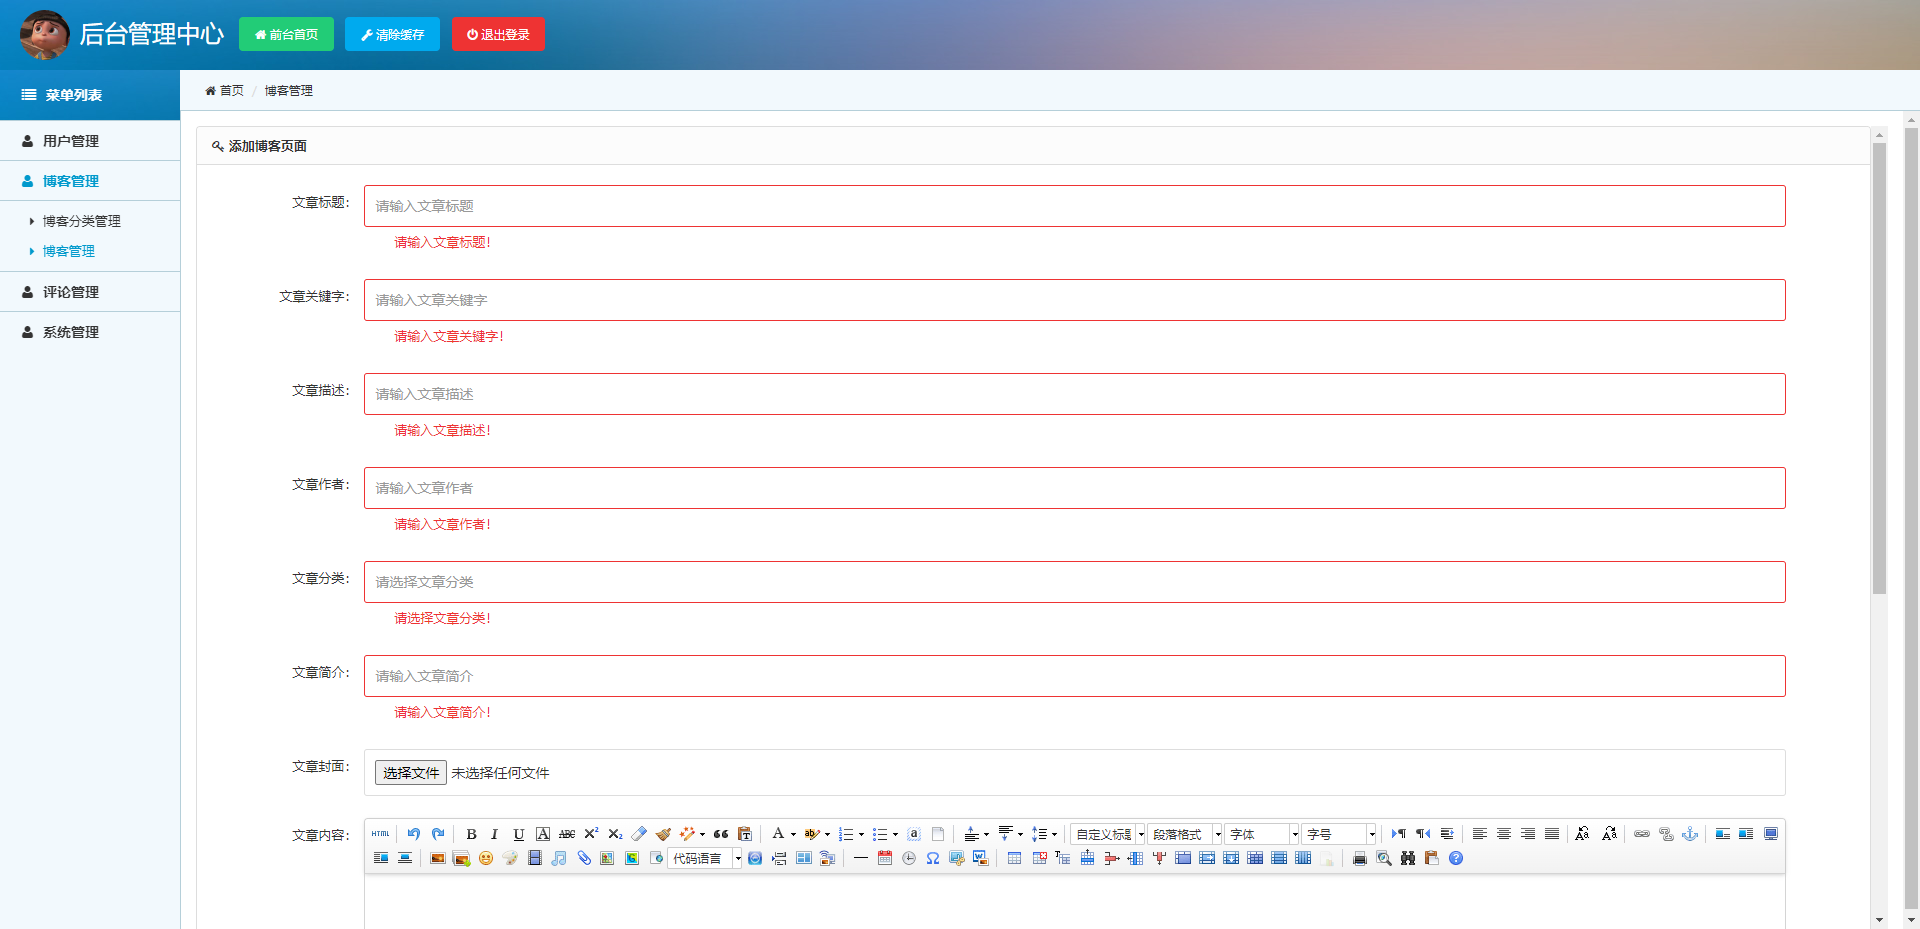This screenshot has width=1920, height=929.
Task: Select 博客管理 submenu item under blog
Action: [x=68, y=251]
